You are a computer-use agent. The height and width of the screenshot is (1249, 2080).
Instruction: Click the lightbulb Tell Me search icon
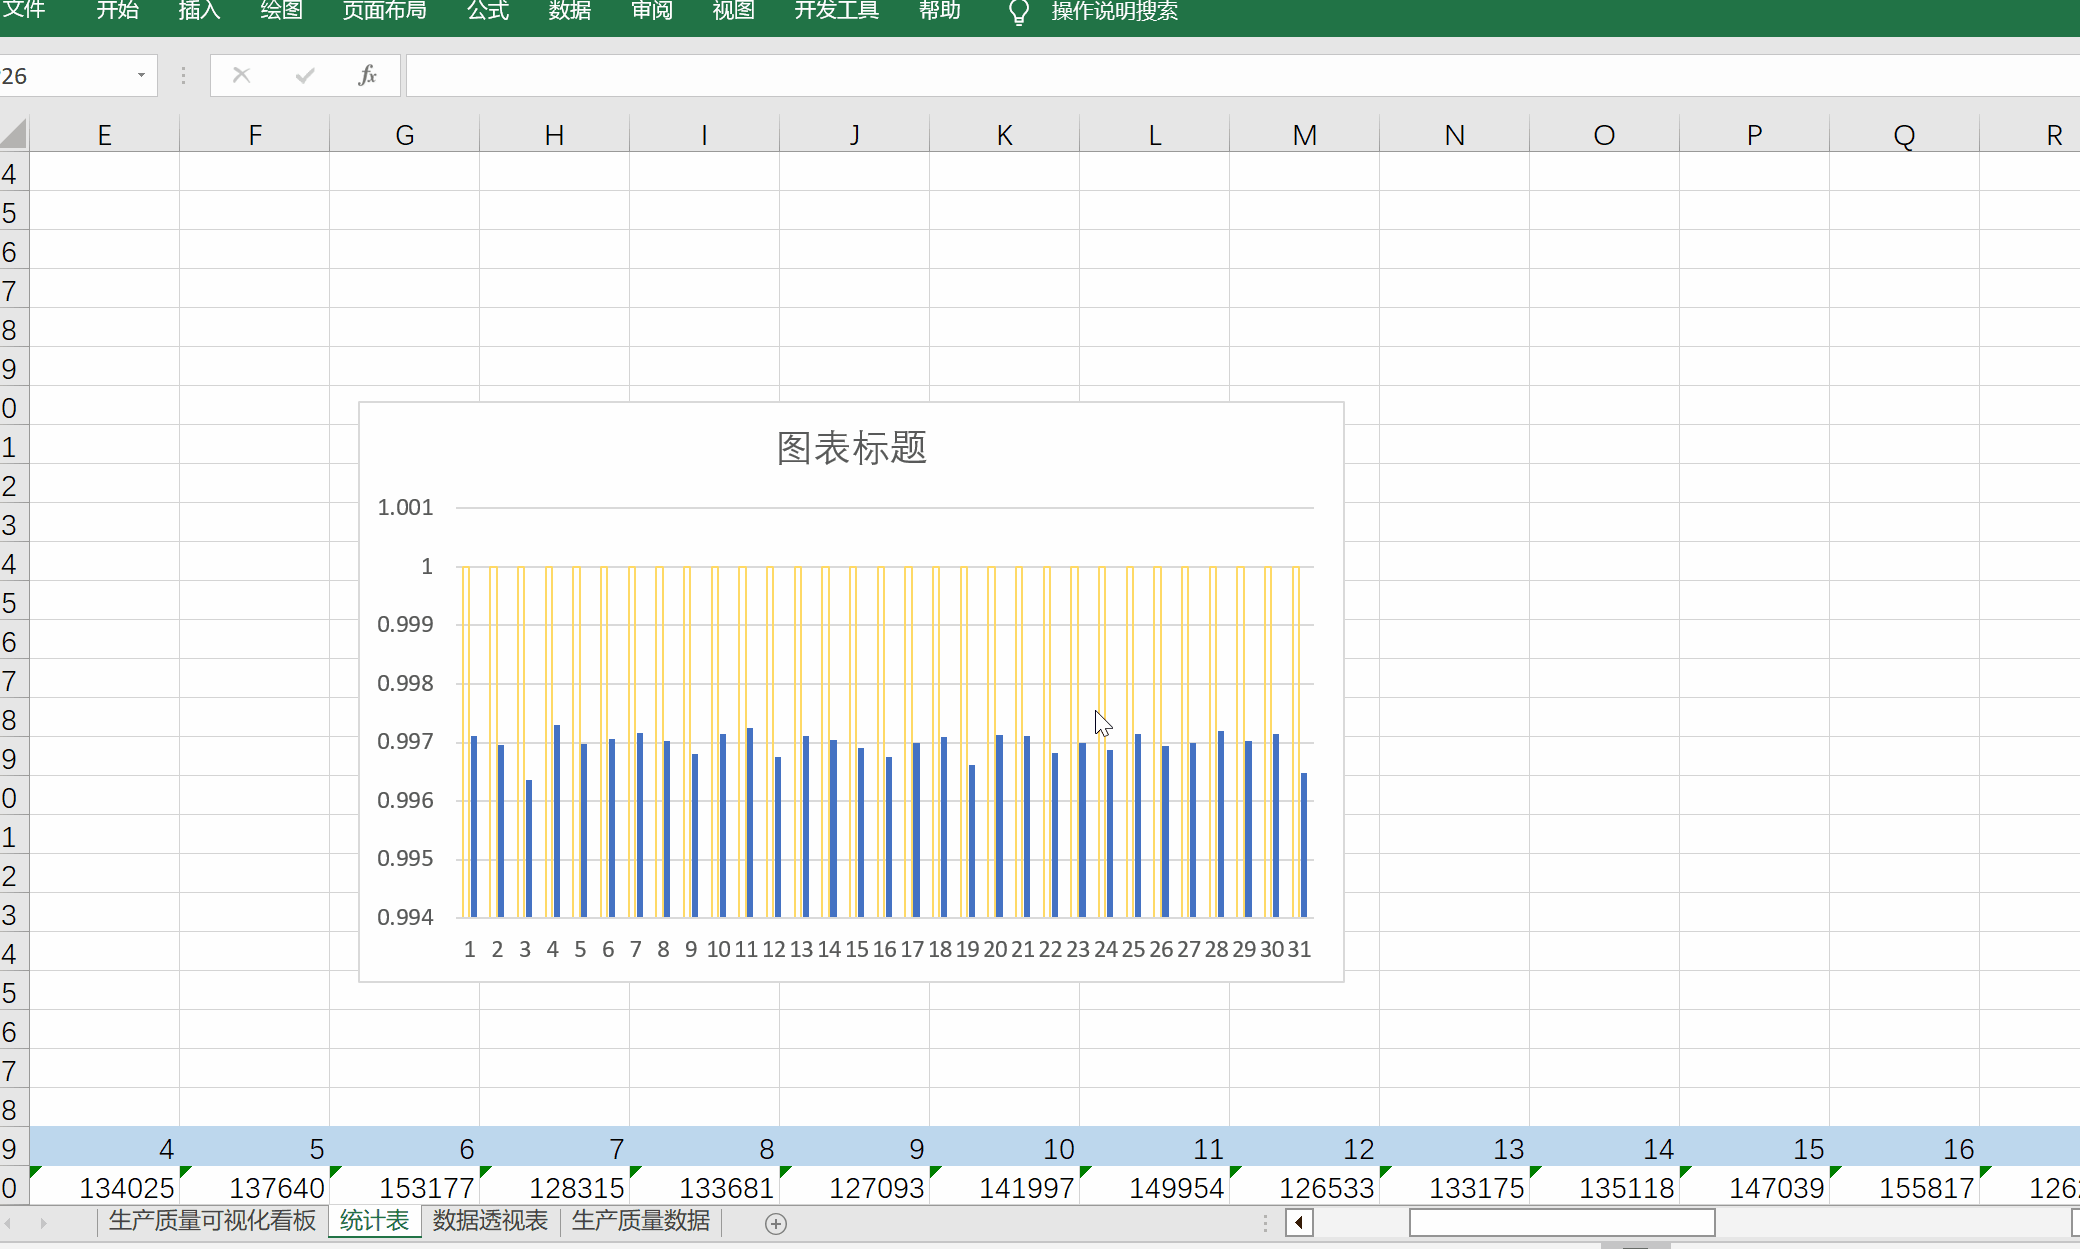1018,12
